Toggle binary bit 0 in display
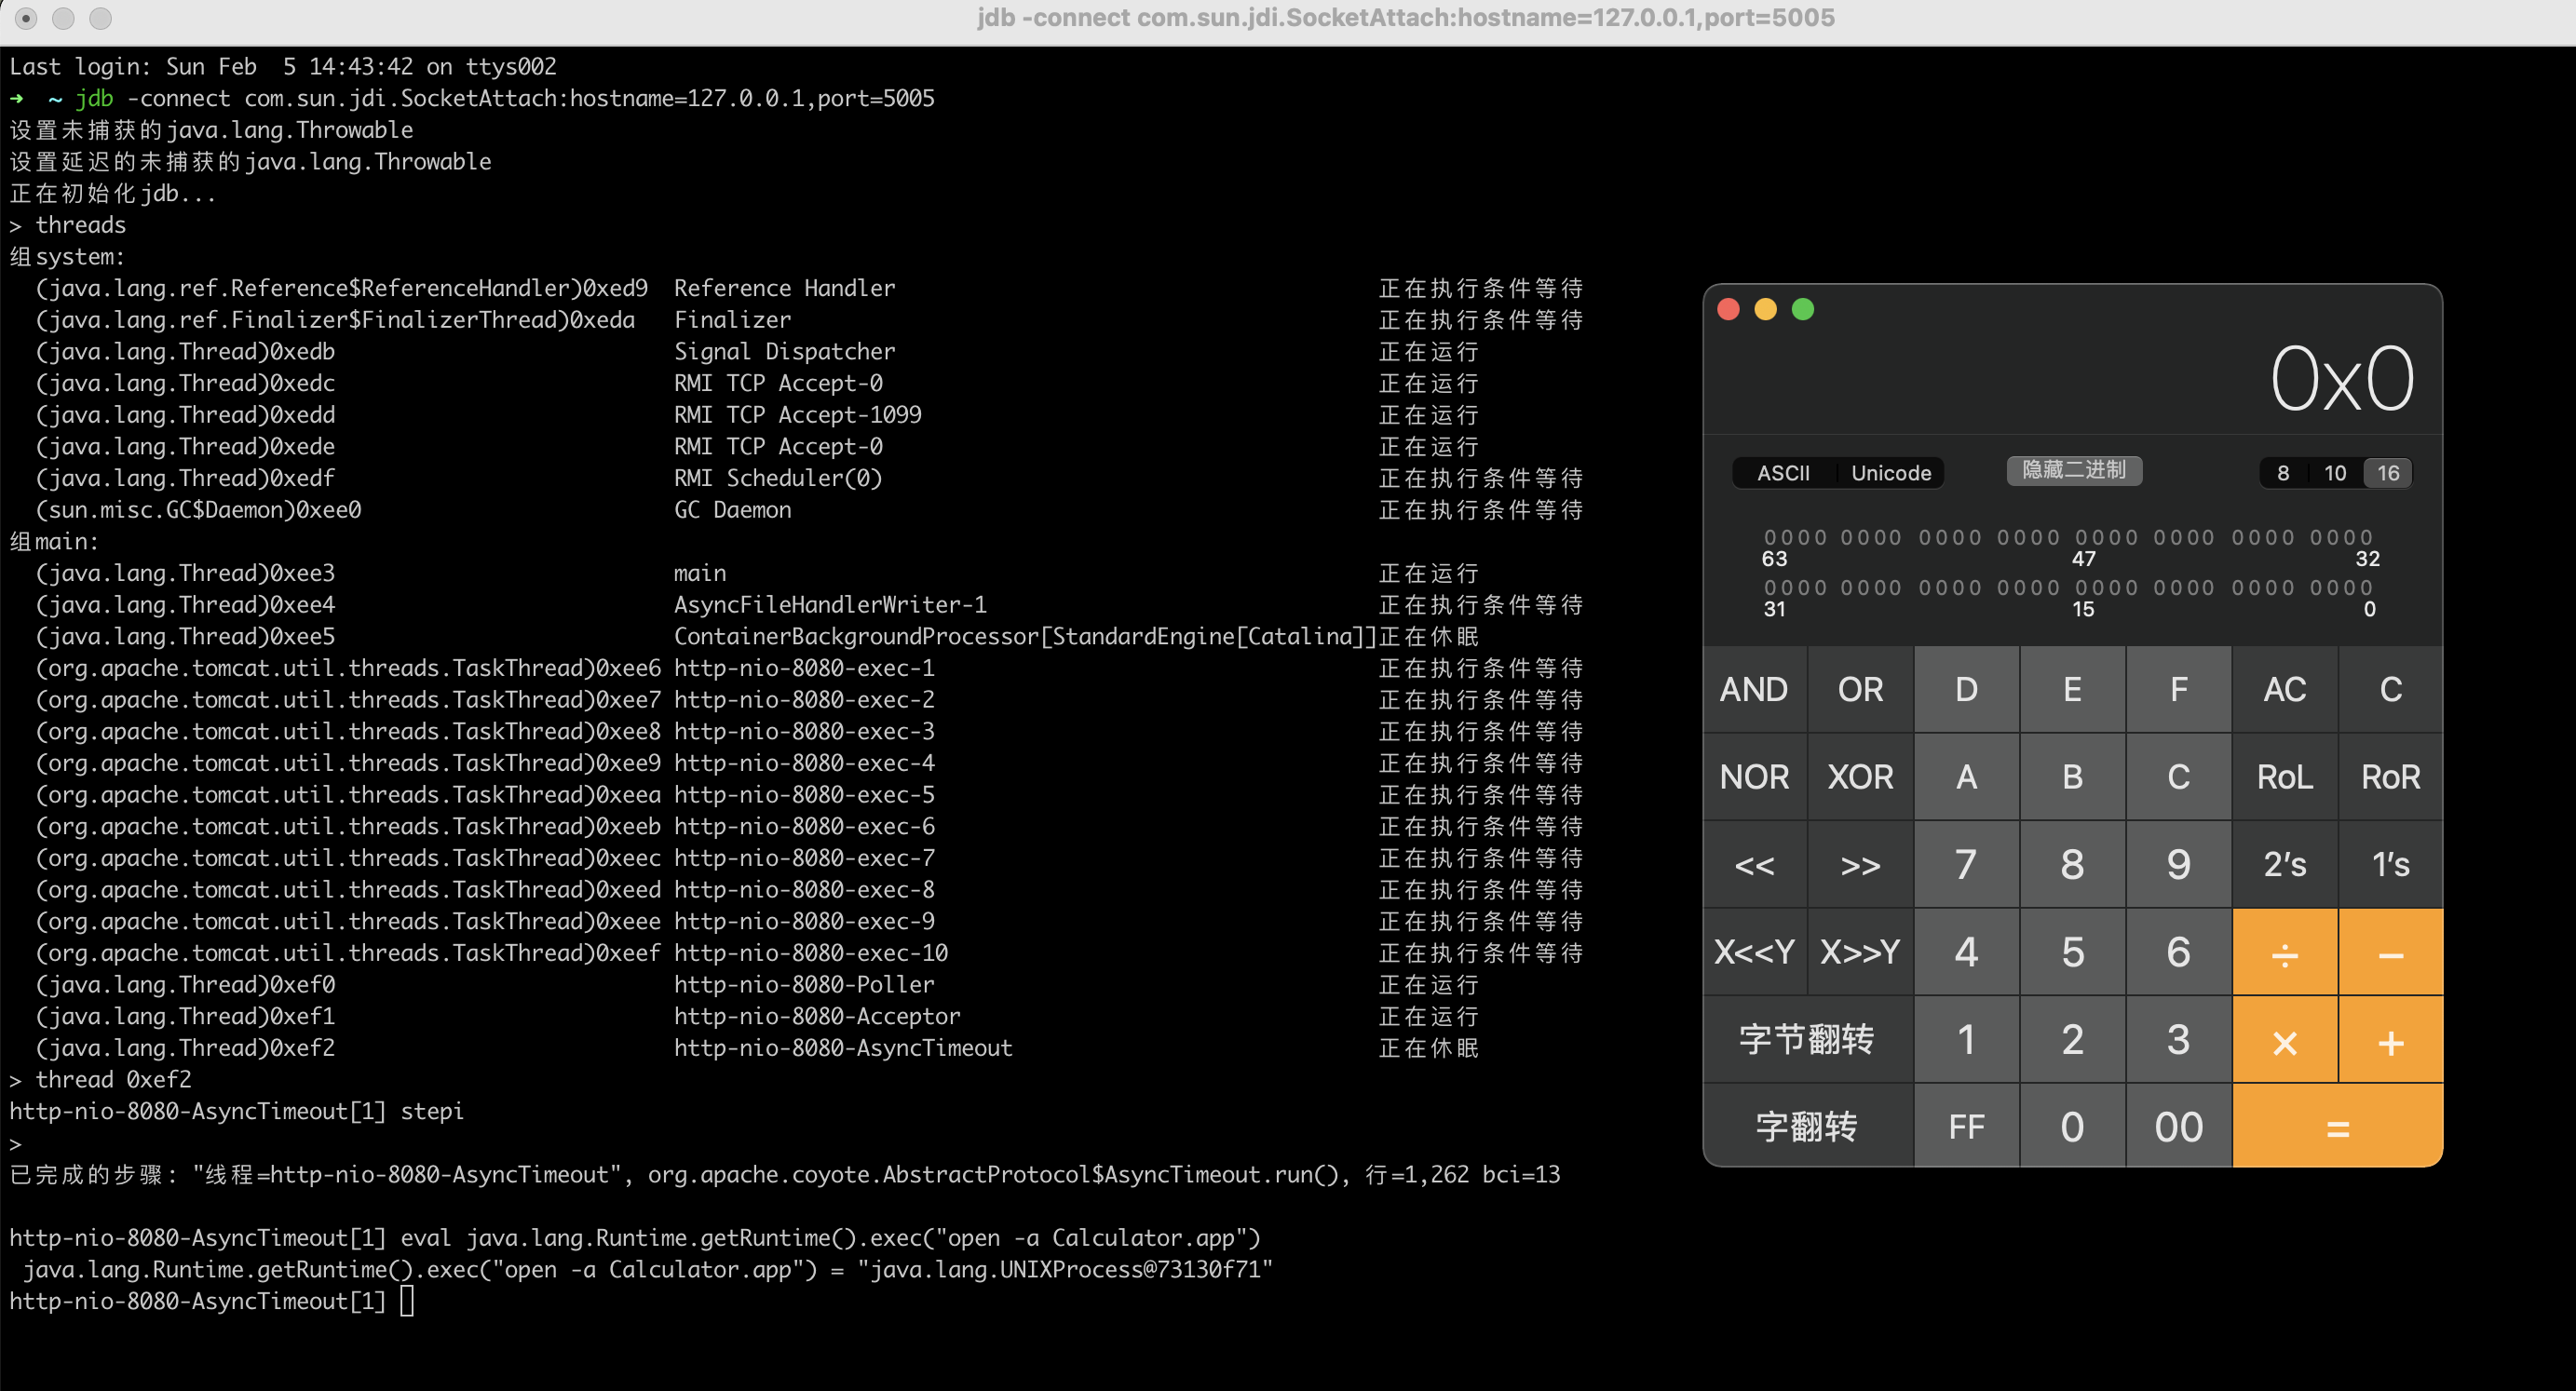 point(2367,588)
